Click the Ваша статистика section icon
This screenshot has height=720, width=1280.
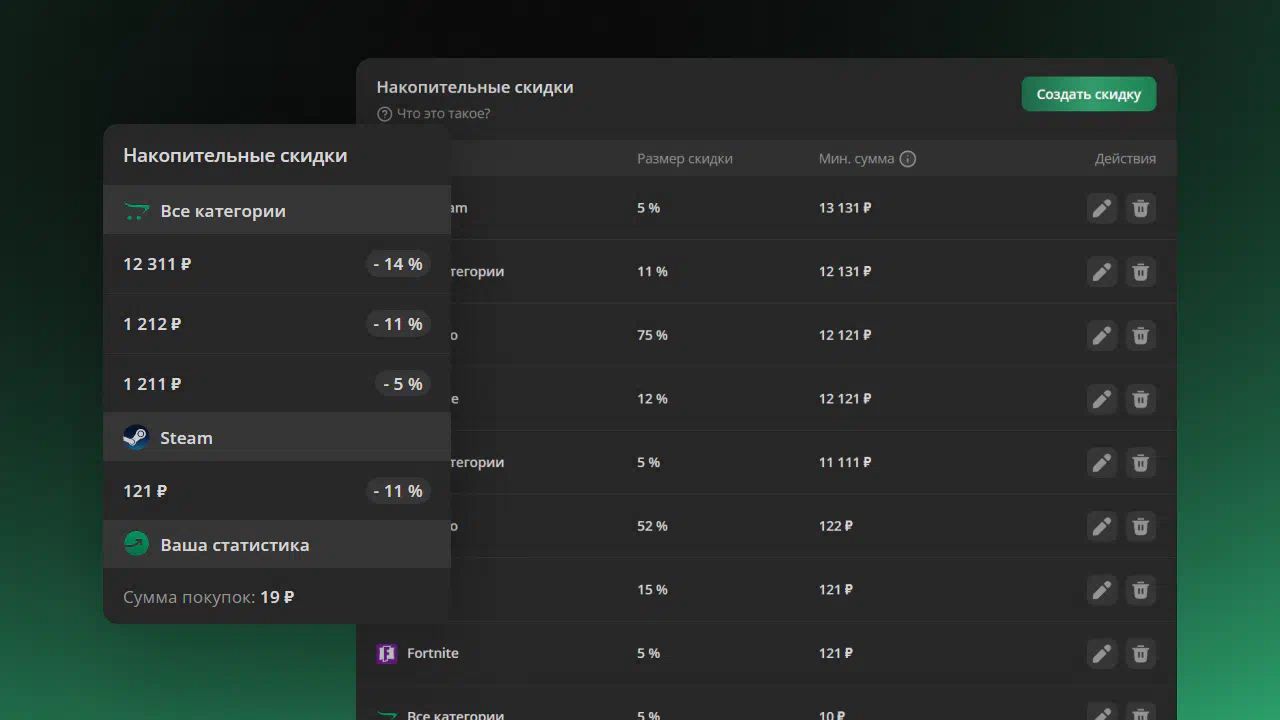[x=136, y=544]
